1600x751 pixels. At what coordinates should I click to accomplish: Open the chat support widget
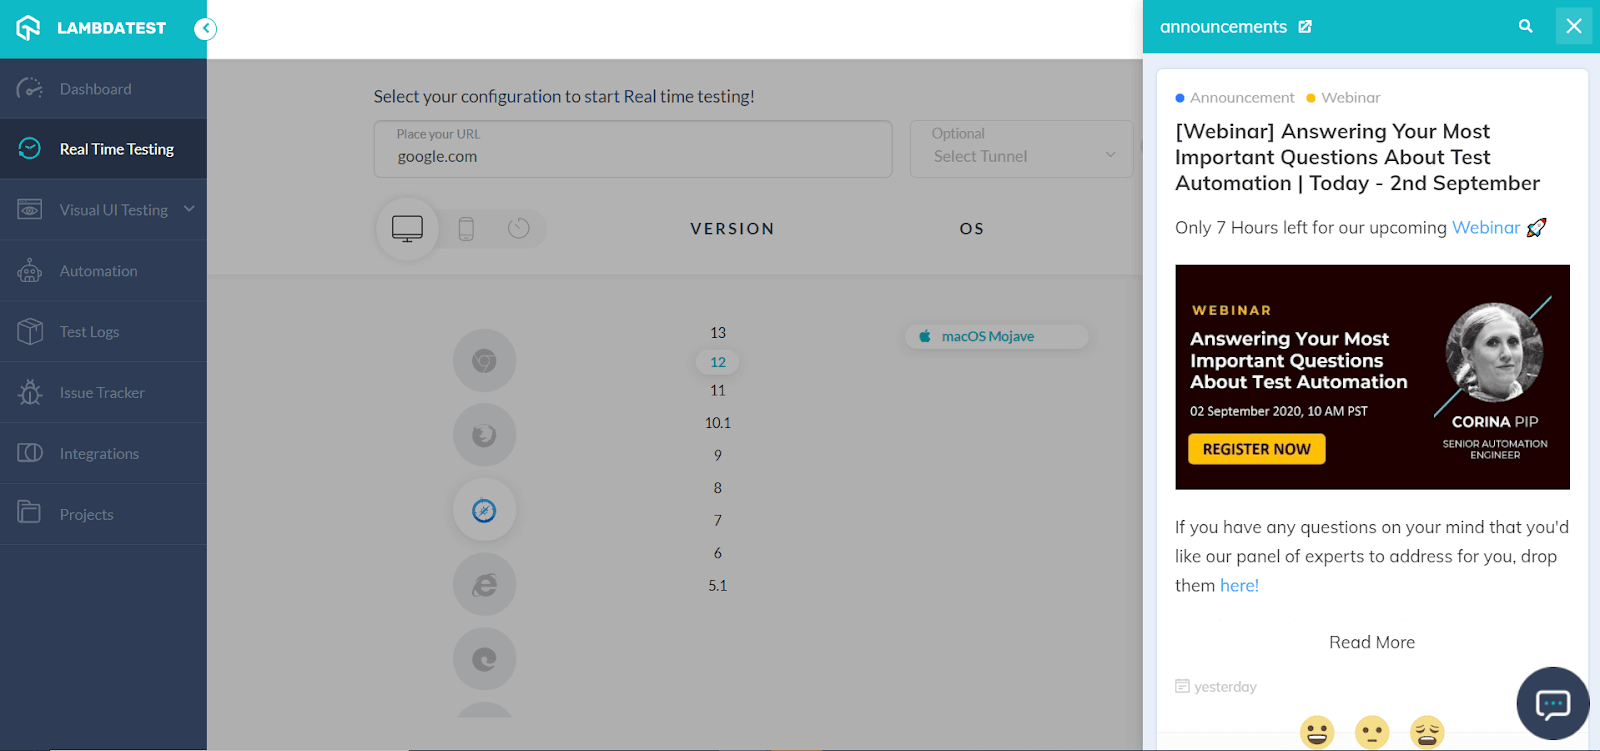coord(1552,704)
